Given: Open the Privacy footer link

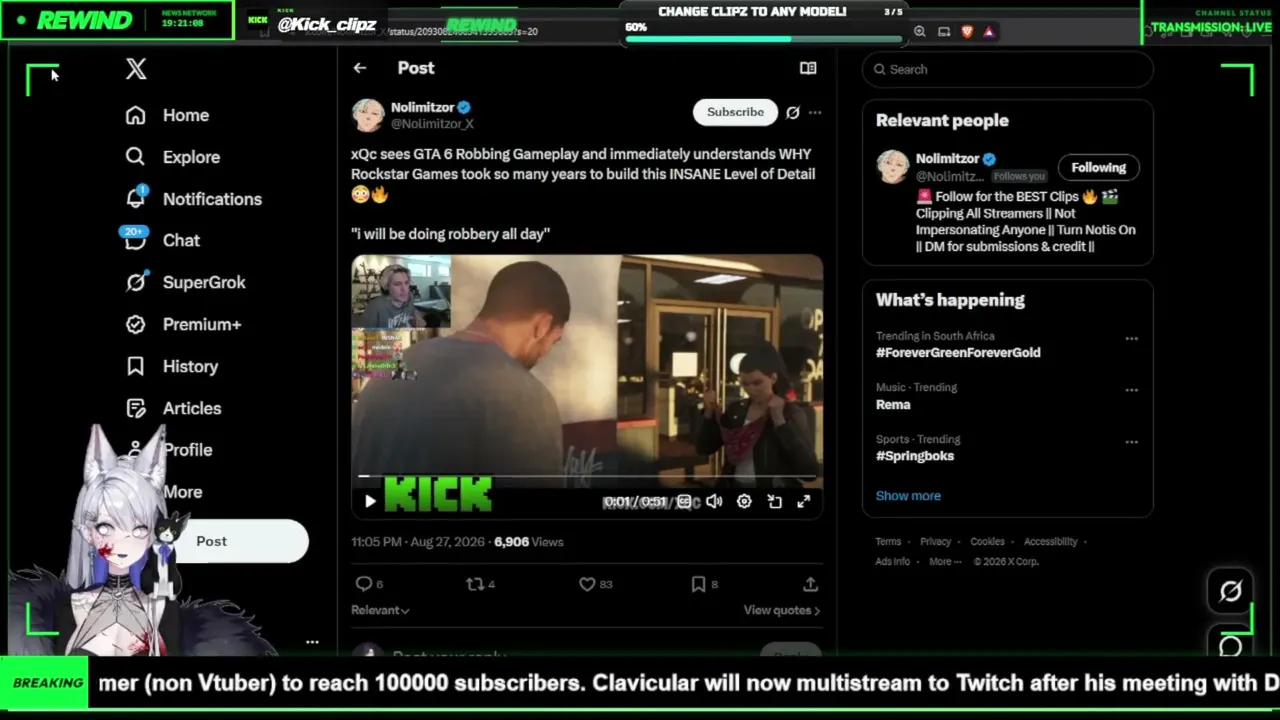Looking at the screenshot, I should [x=935, y=542].
